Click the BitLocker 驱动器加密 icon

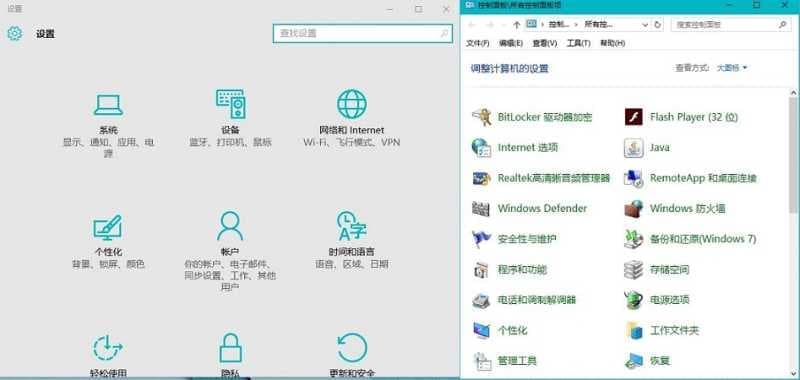point(481,117)
